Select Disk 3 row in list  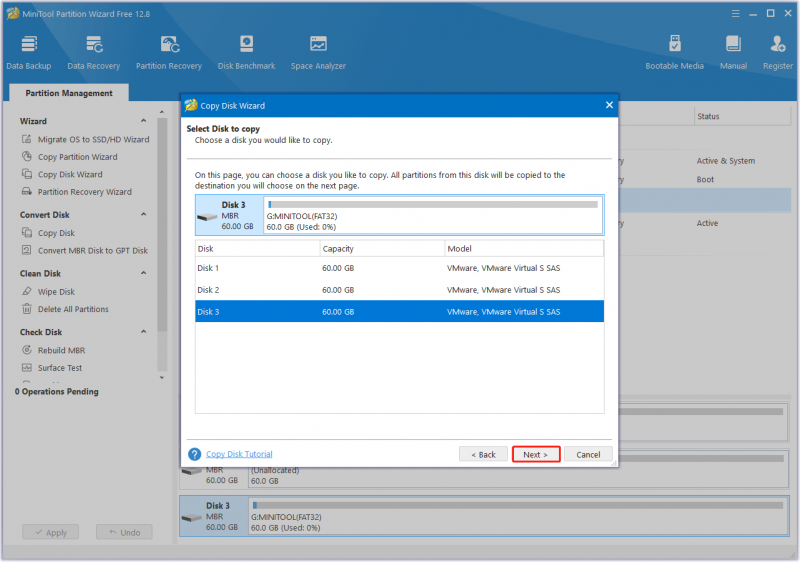[x=399, y=311]
